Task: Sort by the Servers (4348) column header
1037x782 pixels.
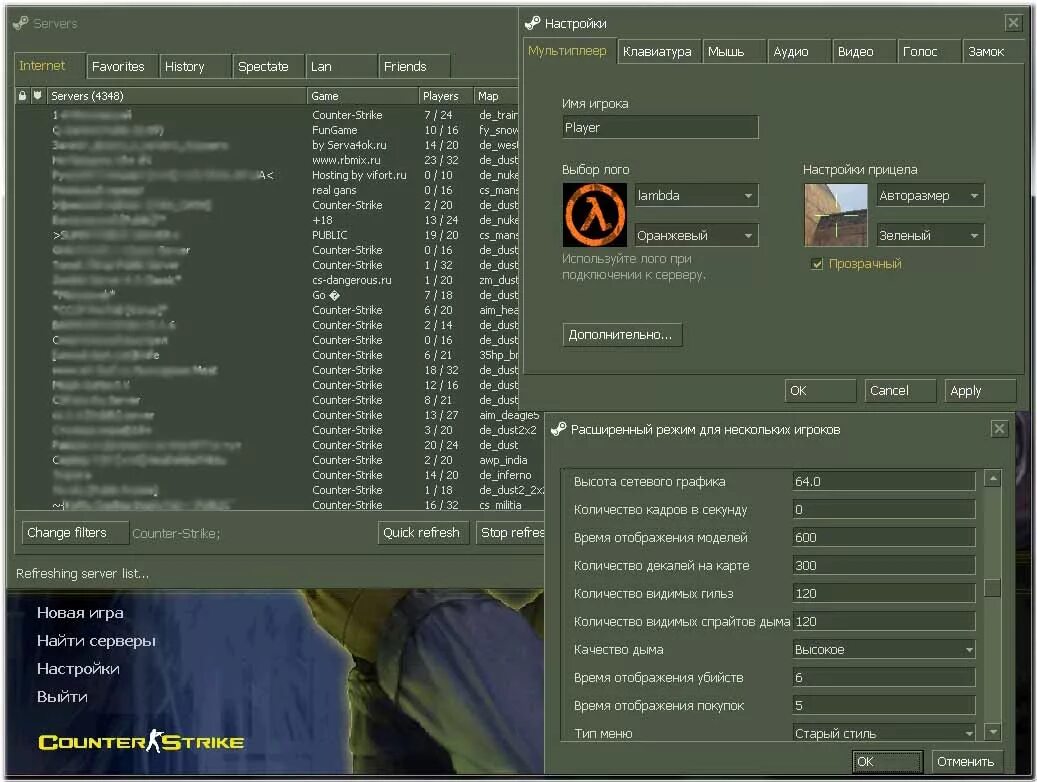Action: tap(177, 96)
